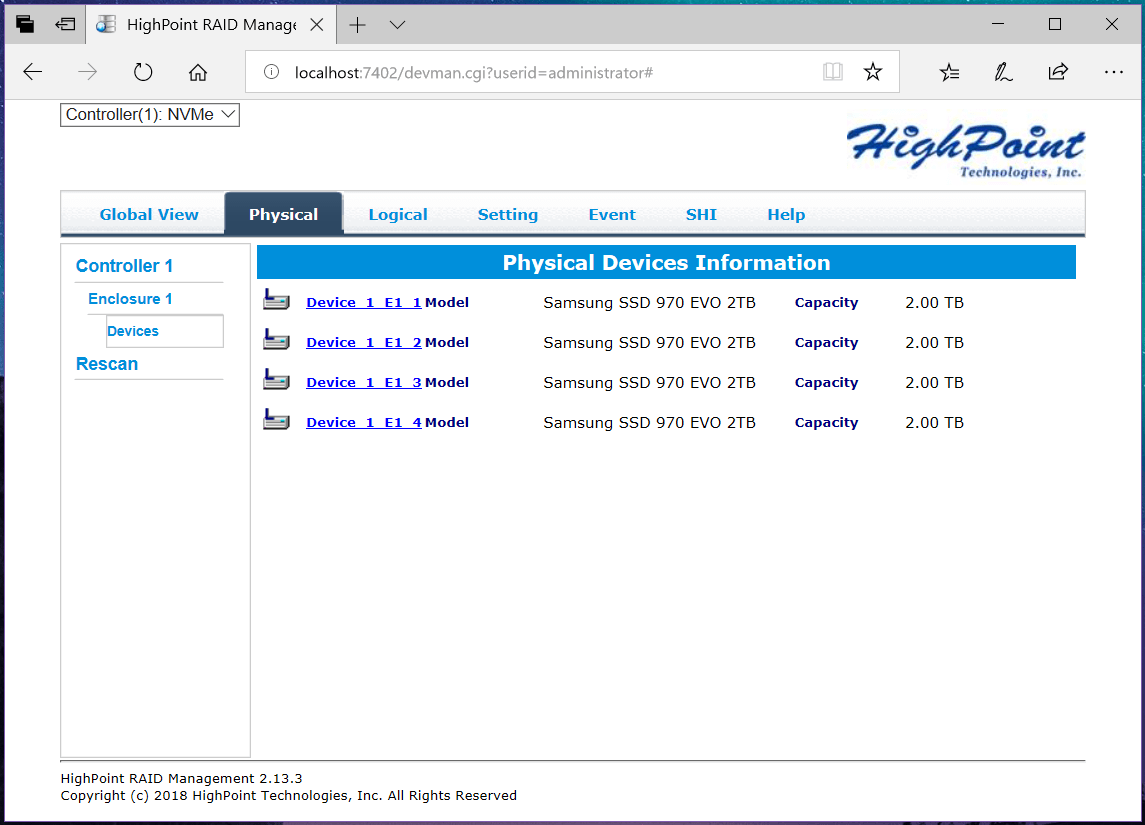Click the drive icon for Device_1_E1_4

pos(276,420)
